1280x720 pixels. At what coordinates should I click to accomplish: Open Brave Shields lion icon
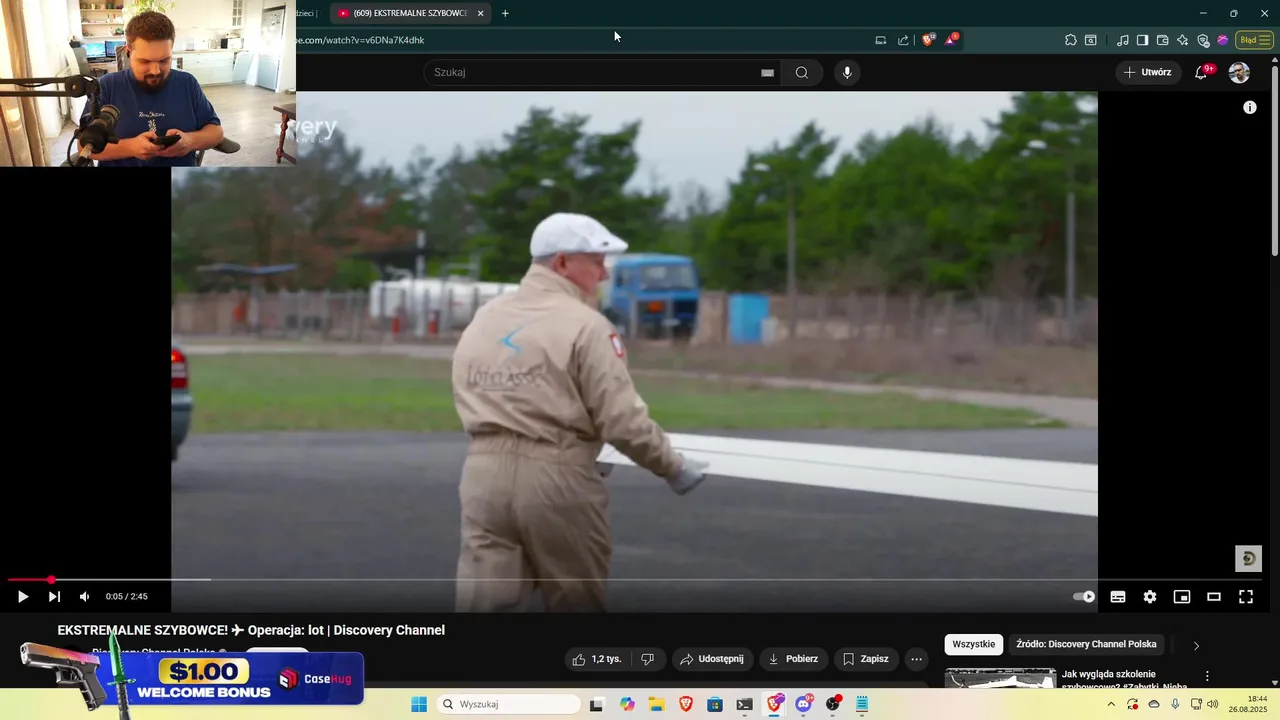(x=929, y=40)
